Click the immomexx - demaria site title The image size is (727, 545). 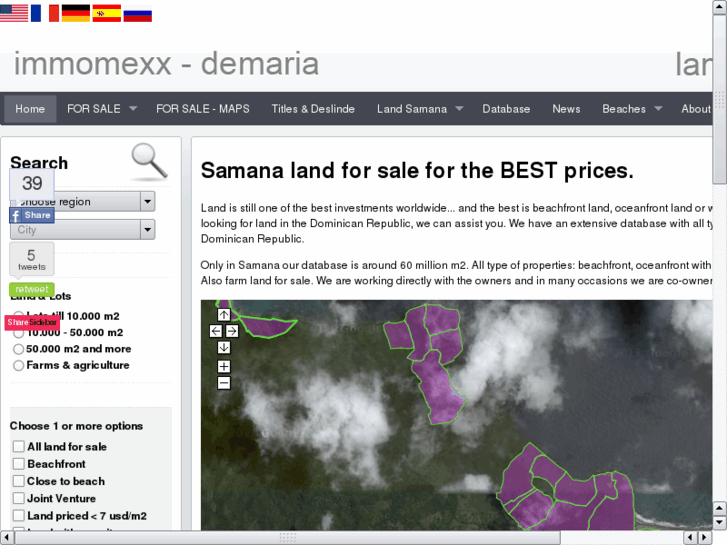[166, 64]
